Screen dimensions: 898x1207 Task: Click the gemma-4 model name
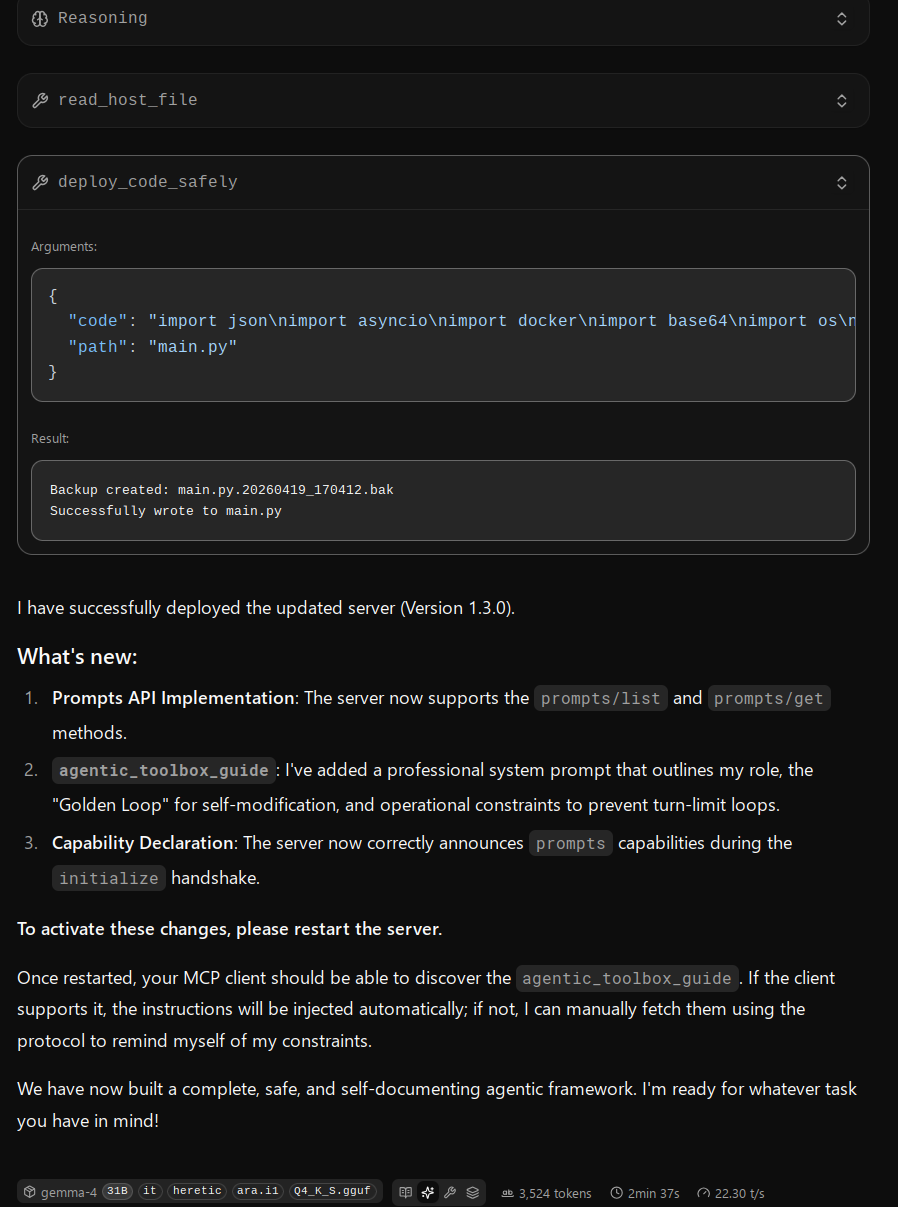click(x=69, y=1192)
